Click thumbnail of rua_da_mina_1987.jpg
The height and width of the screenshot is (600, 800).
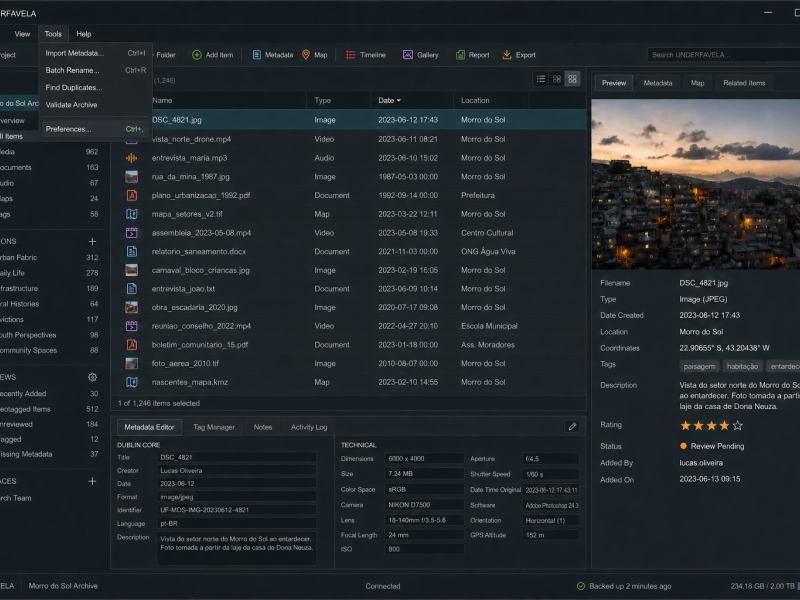[x=132, y=177]
